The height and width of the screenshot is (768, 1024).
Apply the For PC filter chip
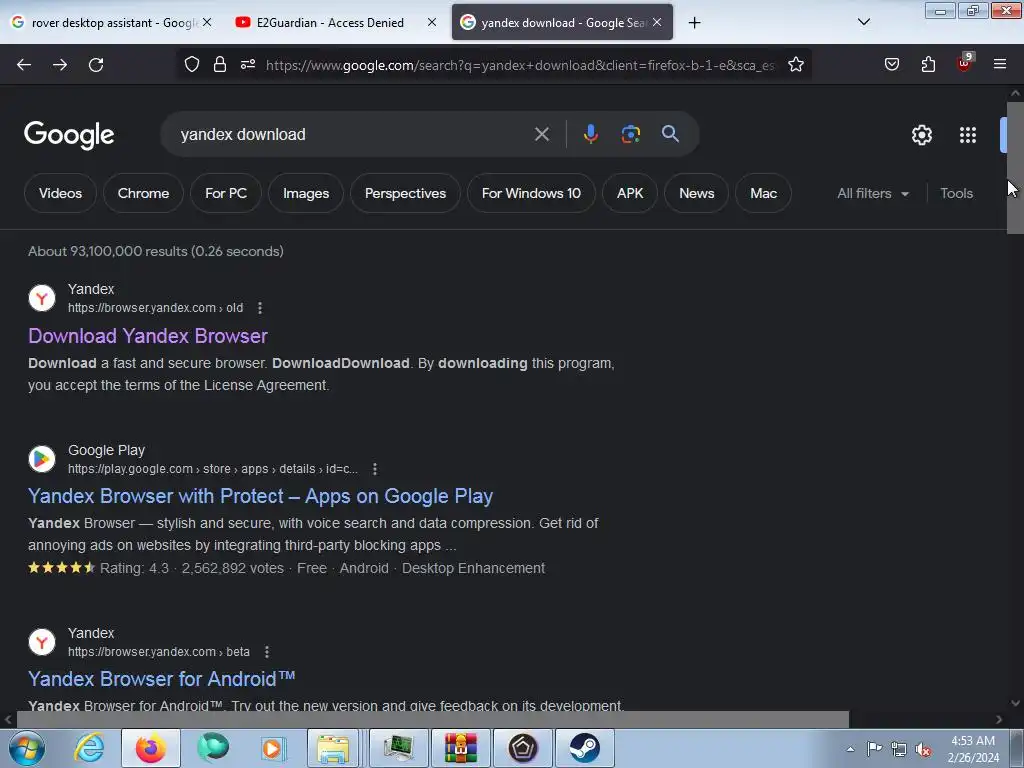(226, 193)
